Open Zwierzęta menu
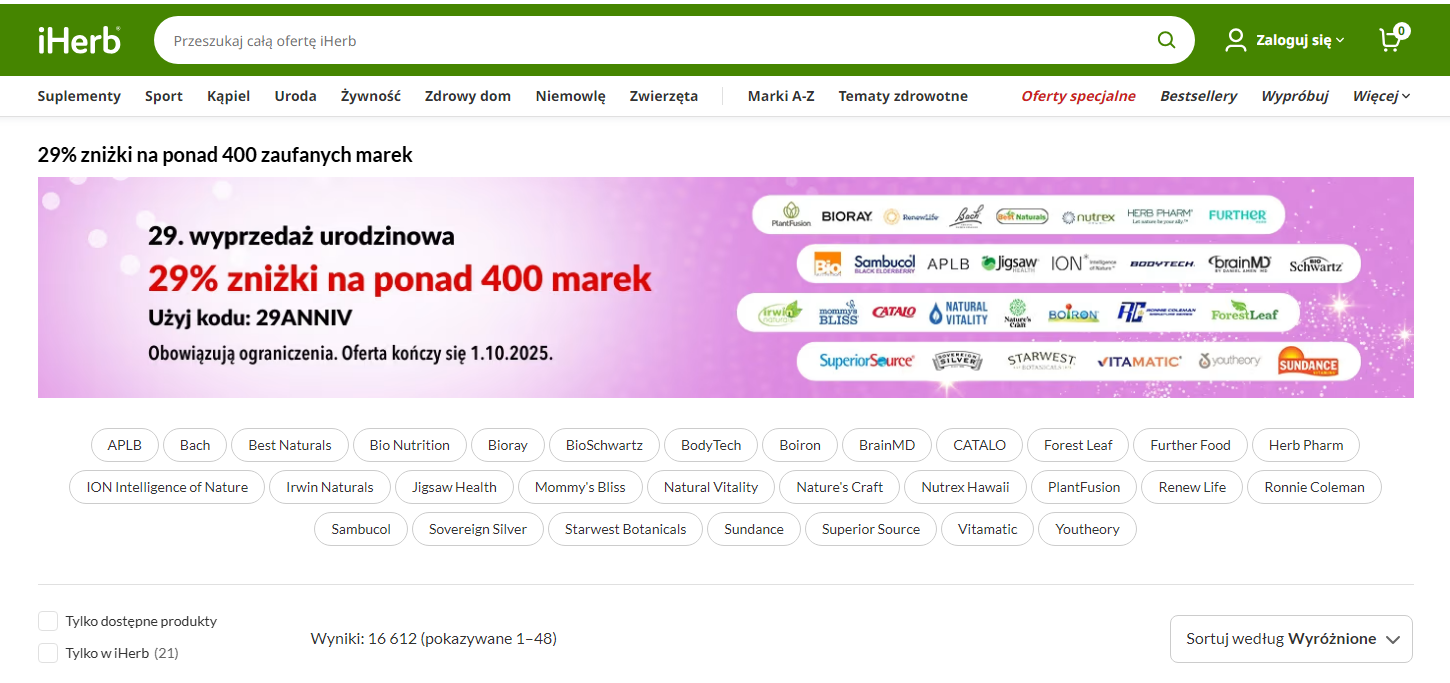The height and width of the screenshot is (683, 1450). 664,96
